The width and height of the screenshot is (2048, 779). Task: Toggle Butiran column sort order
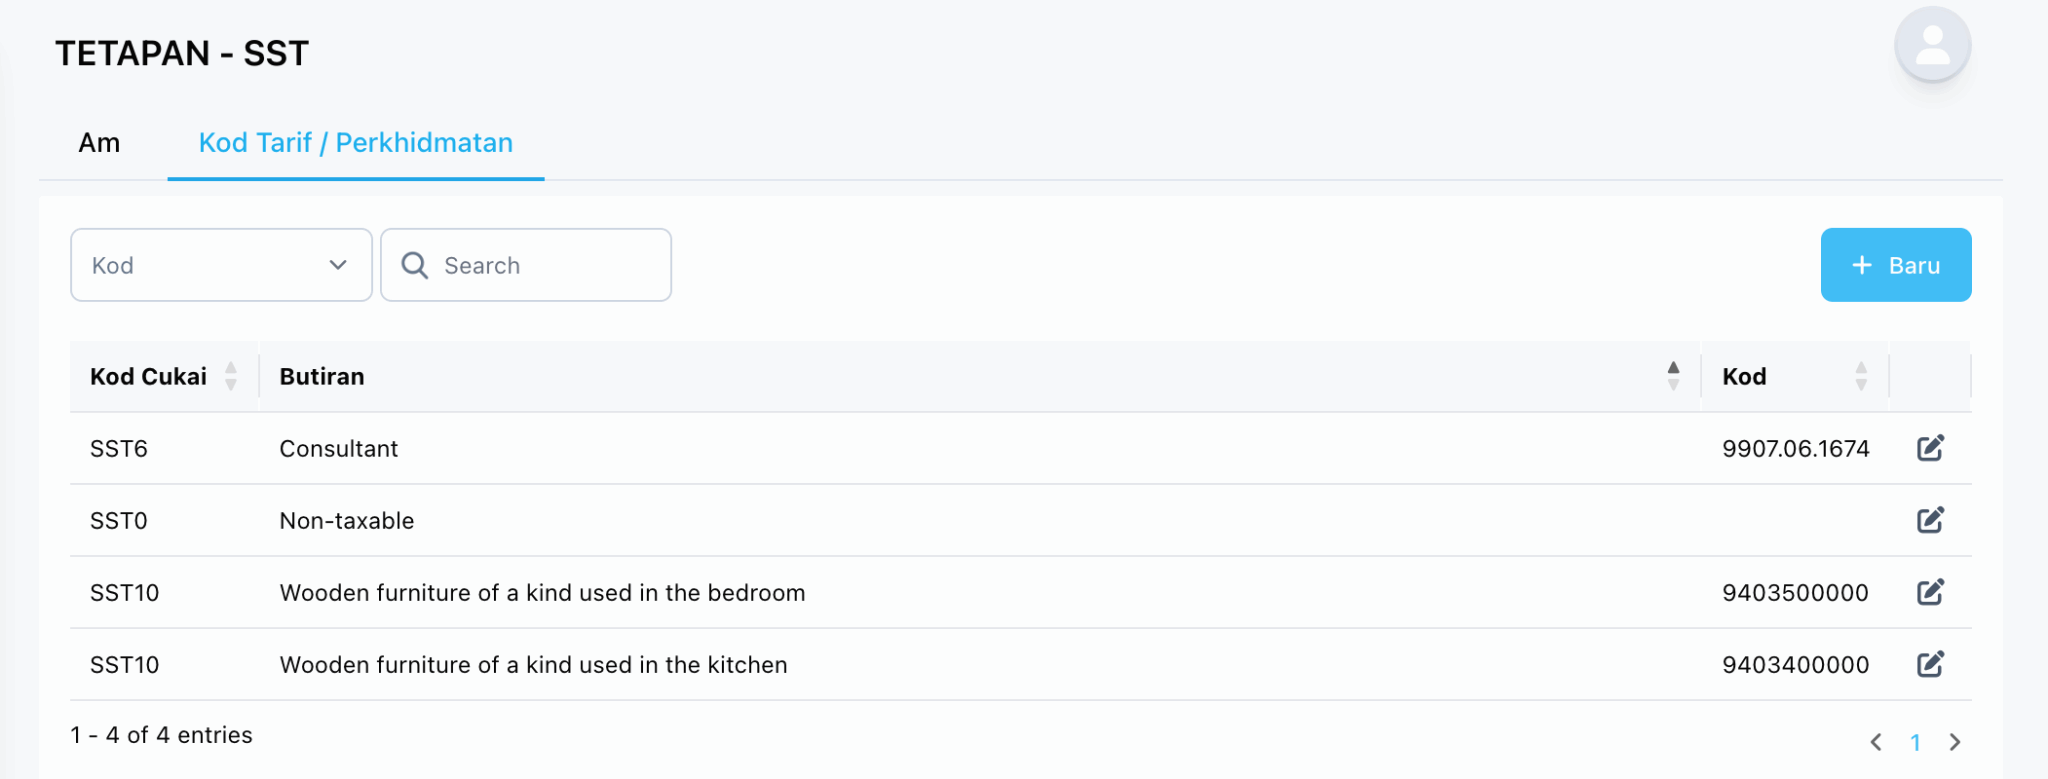(1673, 376)
